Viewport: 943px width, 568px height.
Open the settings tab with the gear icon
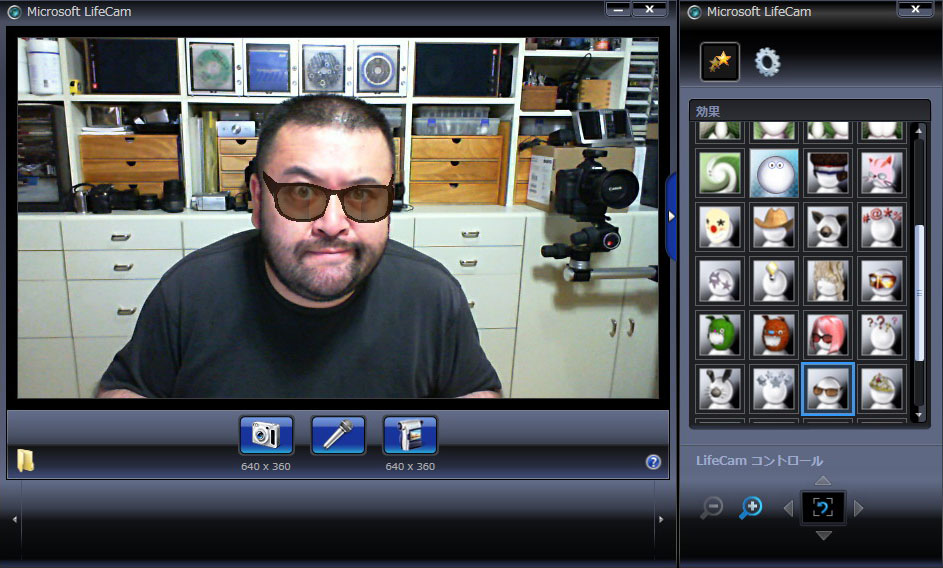click(767, 61)
